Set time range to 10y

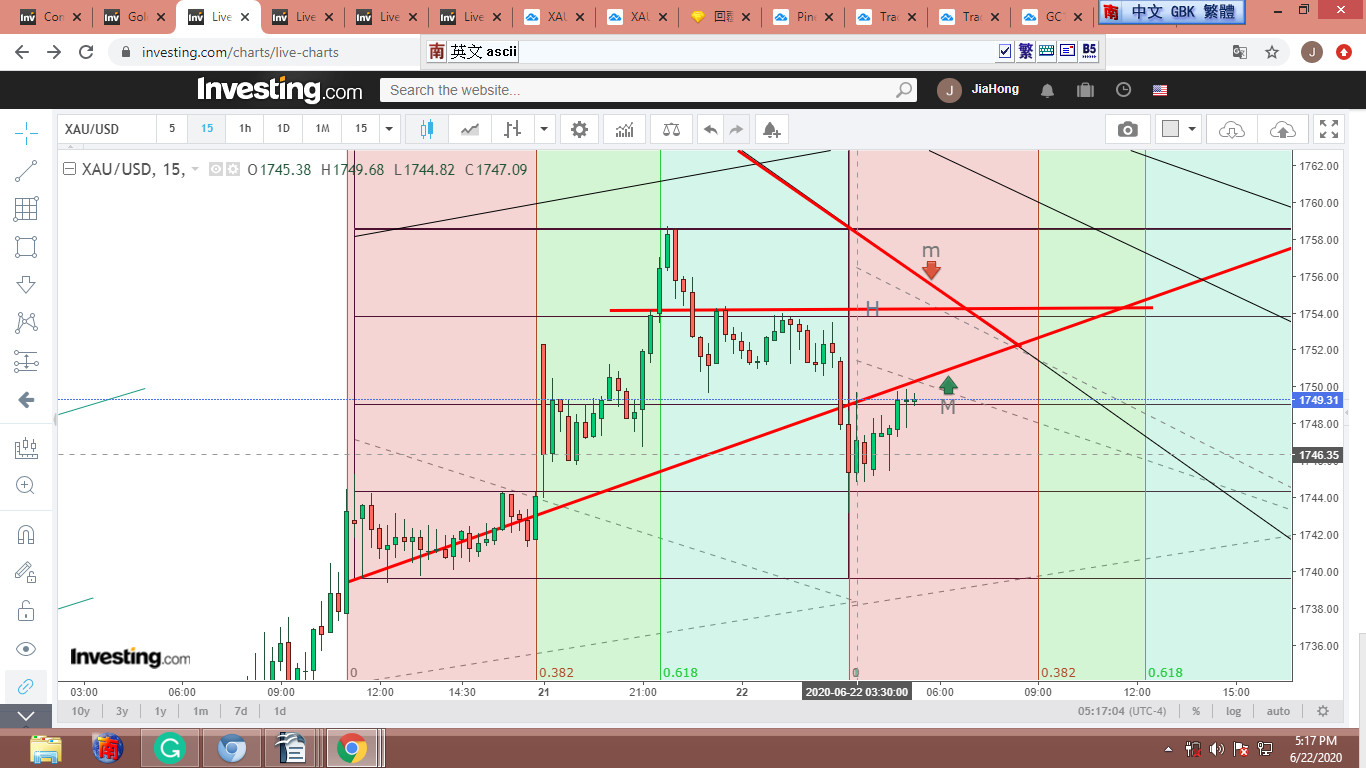coord(80,711)
